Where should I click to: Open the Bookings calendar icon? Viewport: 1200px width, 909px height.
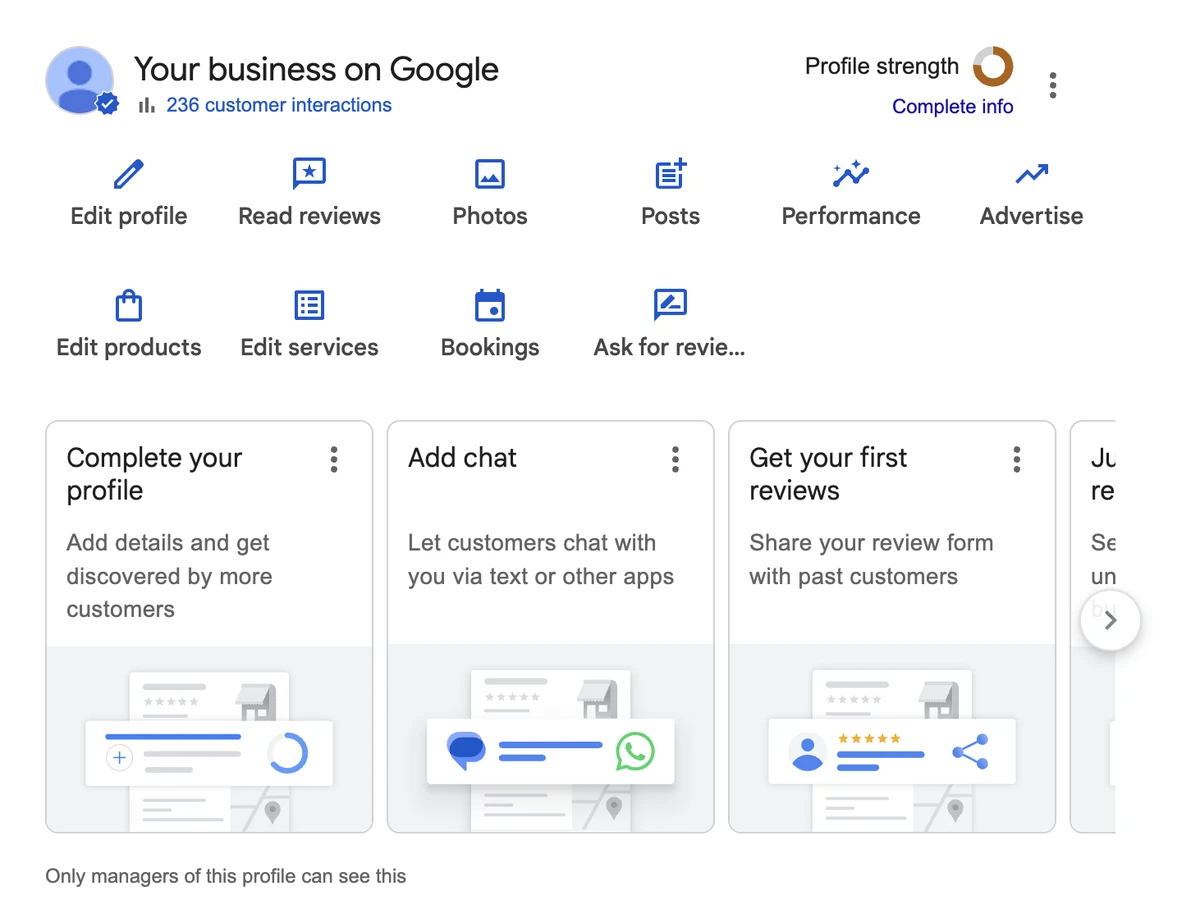[x=490, y=305]
